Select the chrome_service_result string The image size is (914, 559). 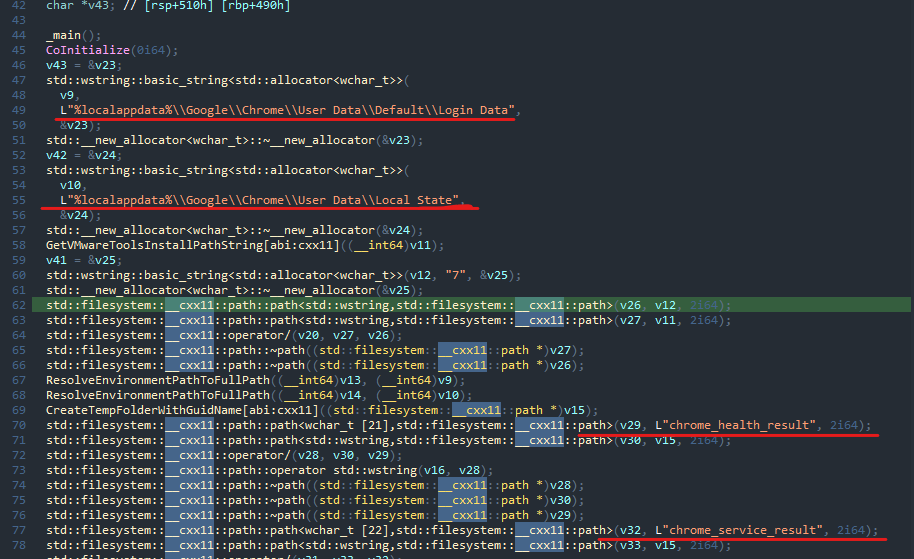(x=739, y=530)
